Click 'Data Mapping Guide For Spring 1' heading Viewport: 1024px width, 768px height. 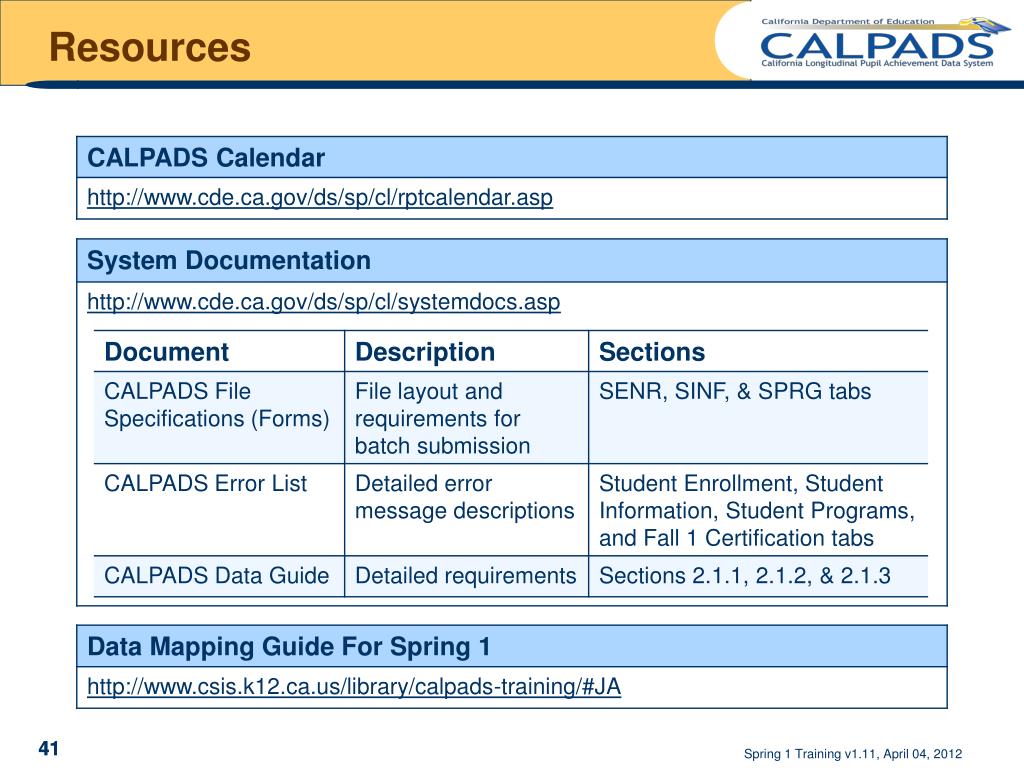click(x=289, y=647)
